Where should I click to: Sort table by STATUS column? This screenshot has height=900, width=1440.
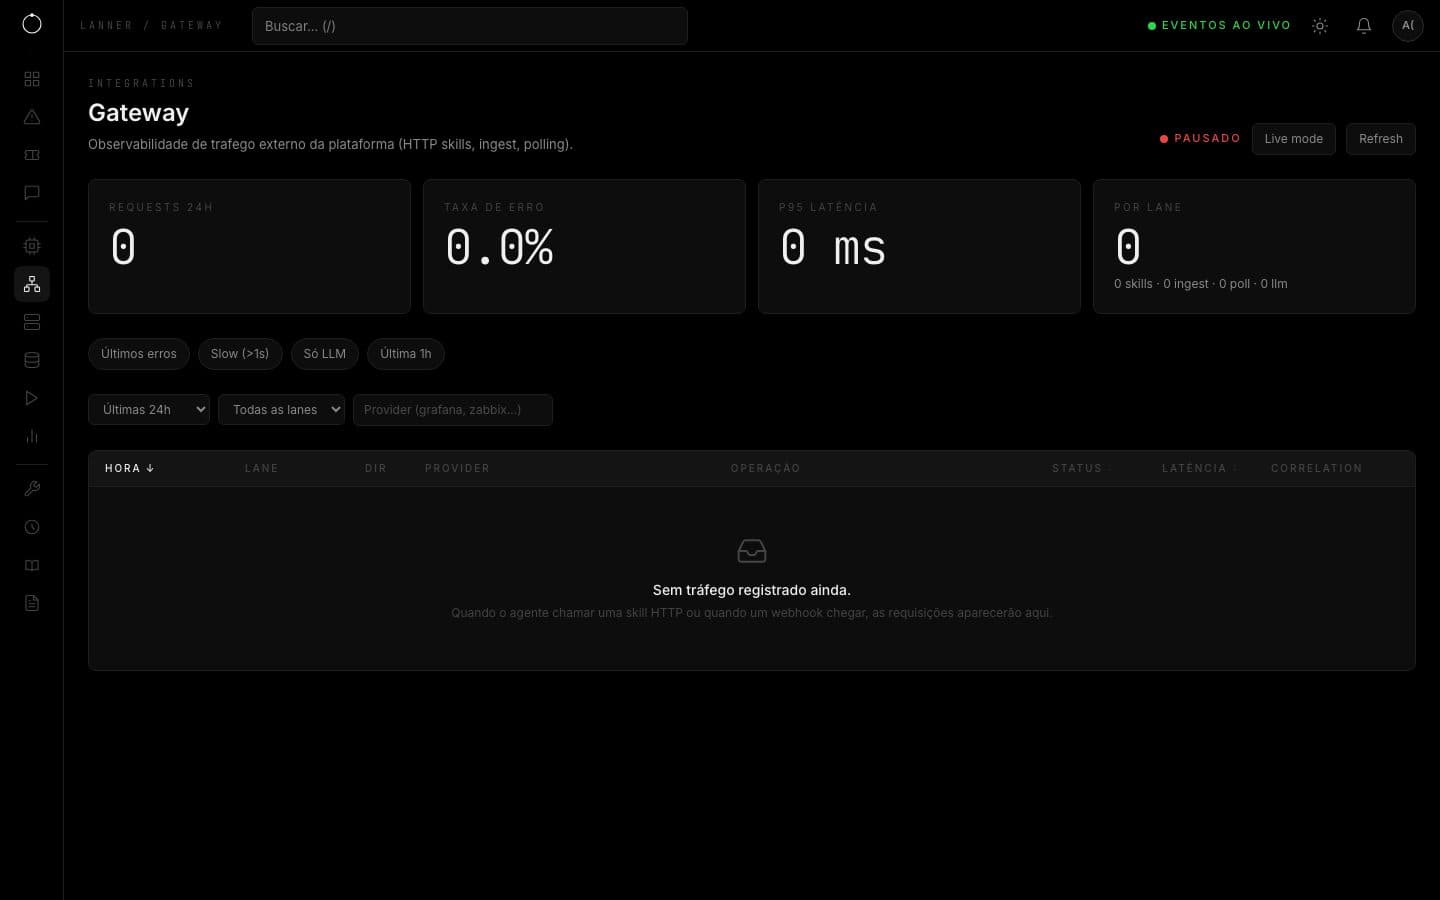tap(1080, 468)
